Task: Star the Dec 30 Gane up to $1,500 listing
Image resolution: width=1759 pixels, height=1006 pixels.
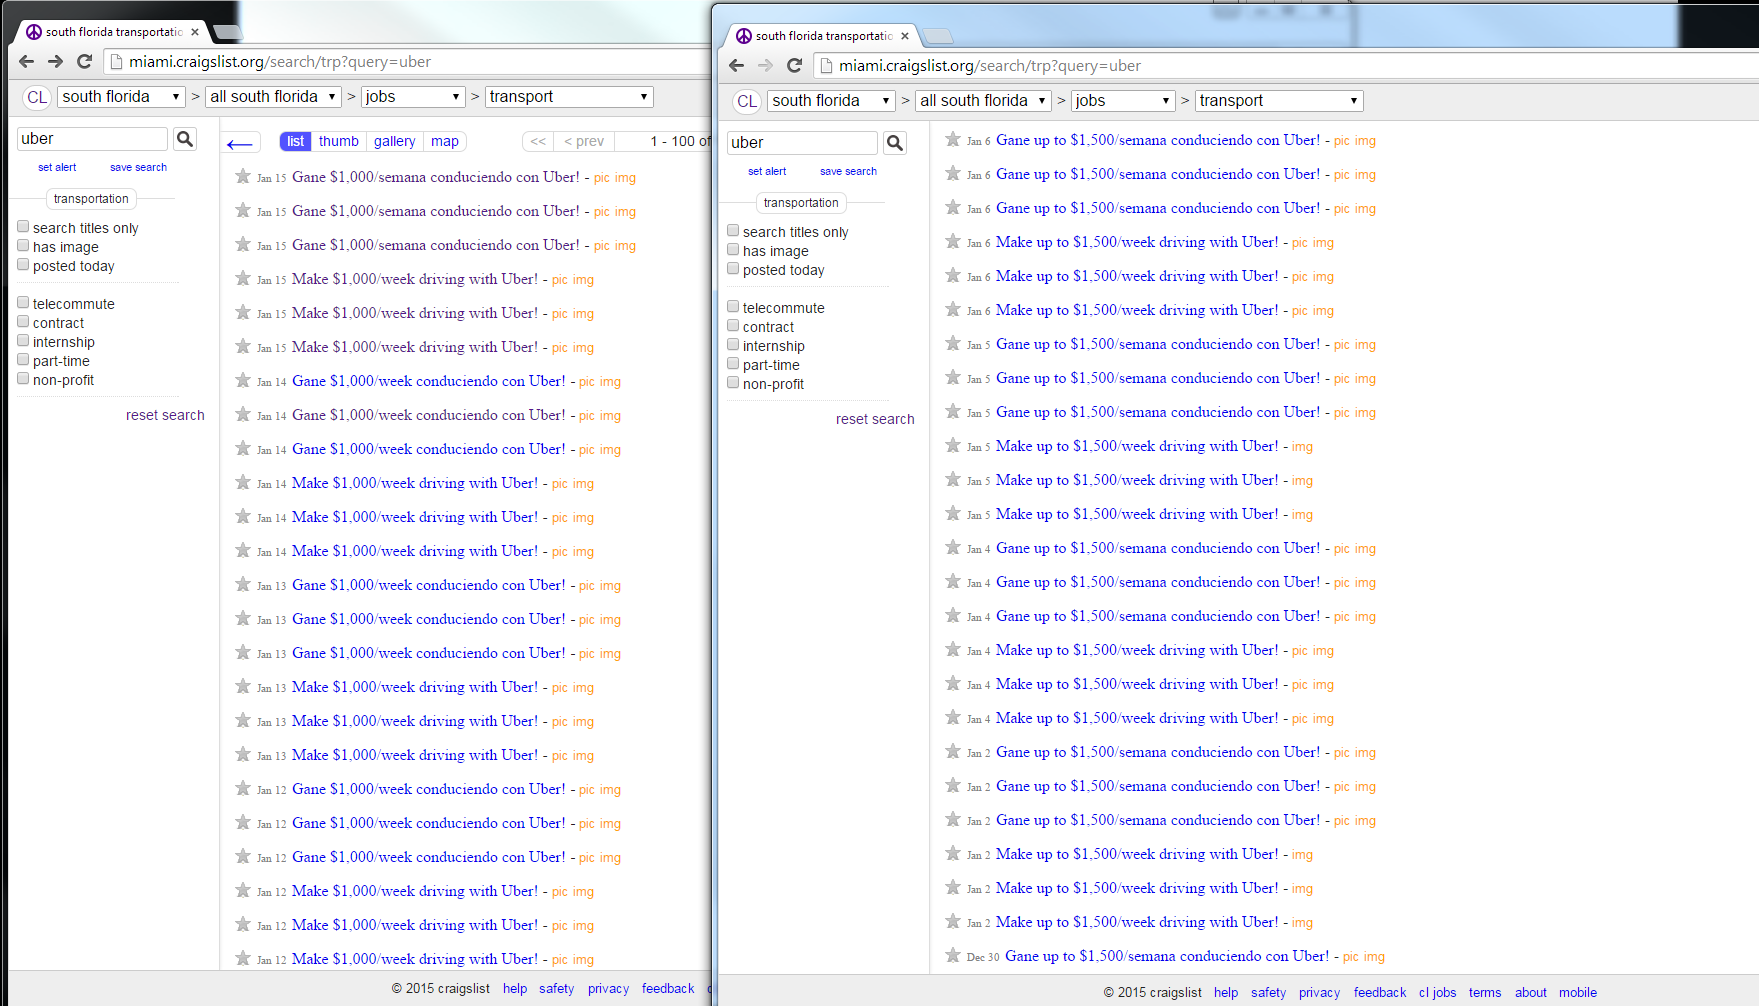Action: (x=953, y=956)
